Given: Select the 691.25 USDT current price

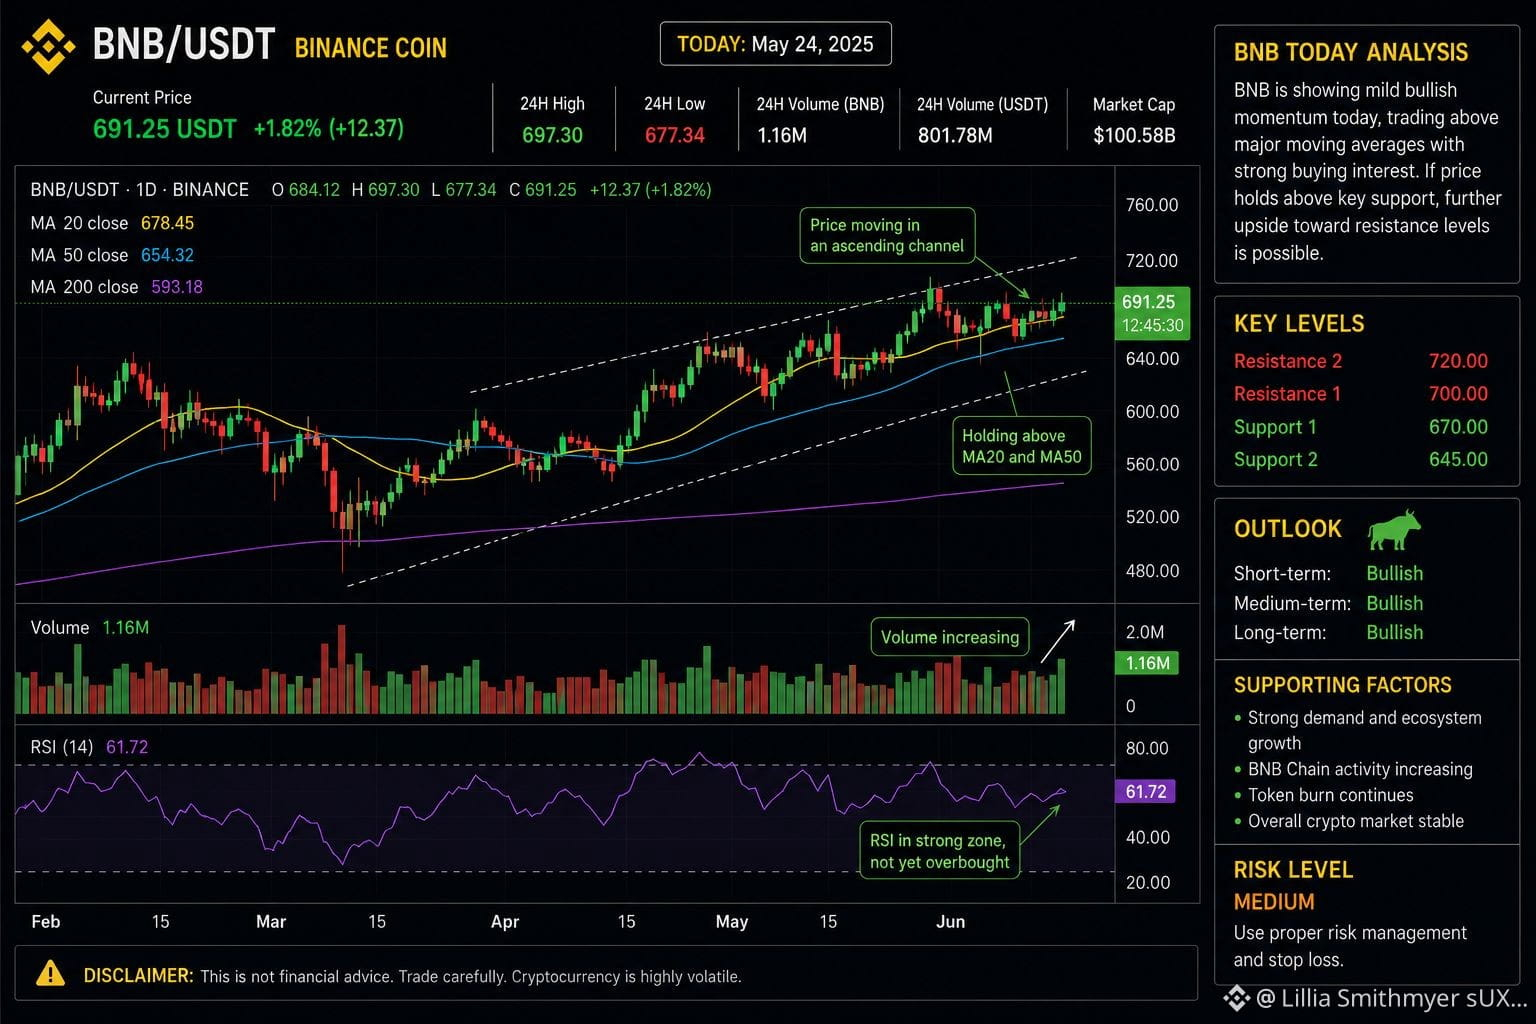Looking at the screenshot, I should click(x=165, y=129).
